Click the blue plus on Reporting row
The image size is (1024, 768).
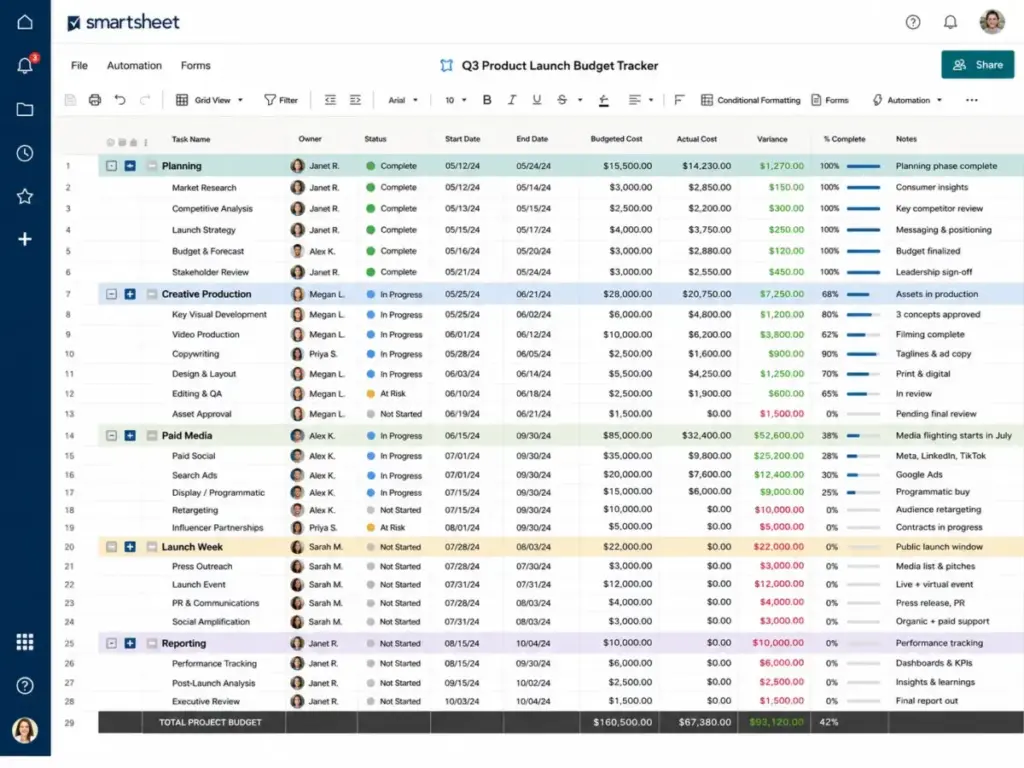(130, 643)
